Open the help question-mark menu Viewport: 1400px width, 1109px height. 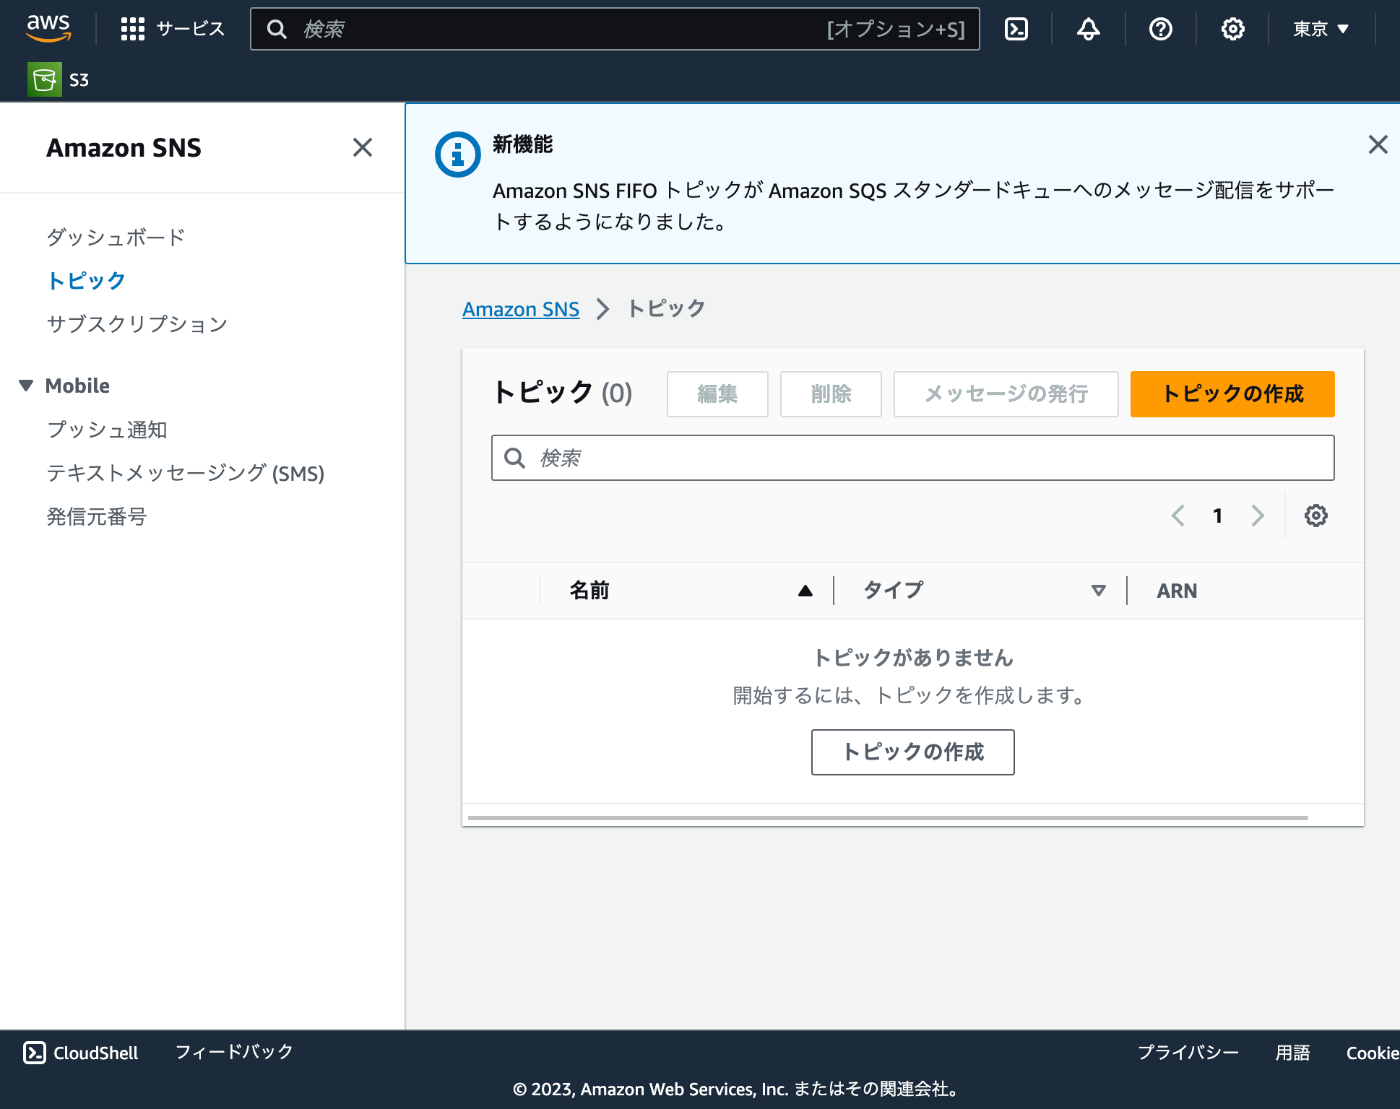1160,29
